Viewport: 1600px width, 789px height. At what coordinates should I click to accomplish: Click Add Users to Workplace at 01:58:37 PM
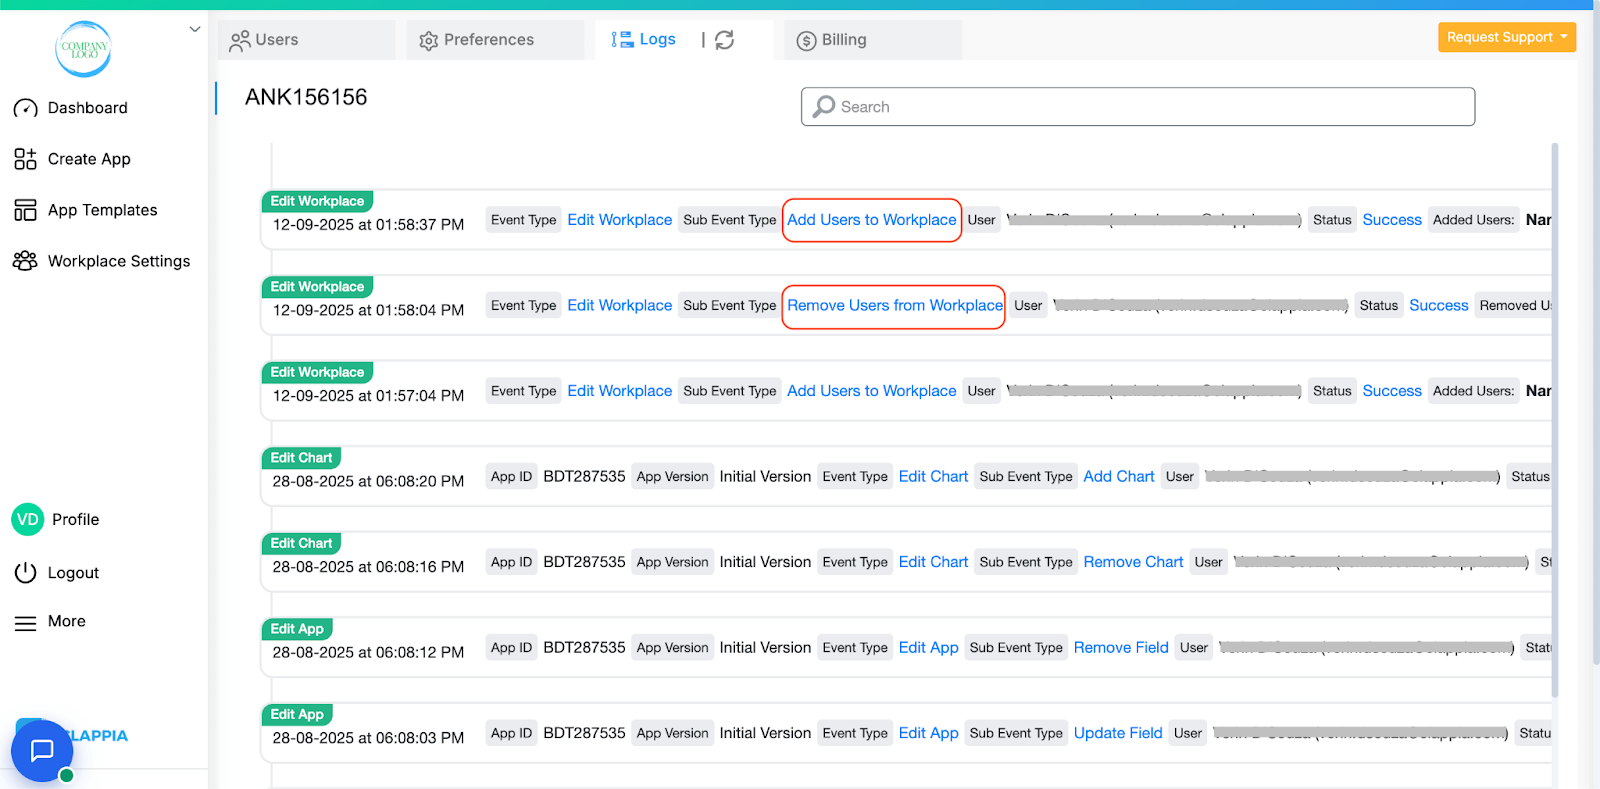pos(872,220)
